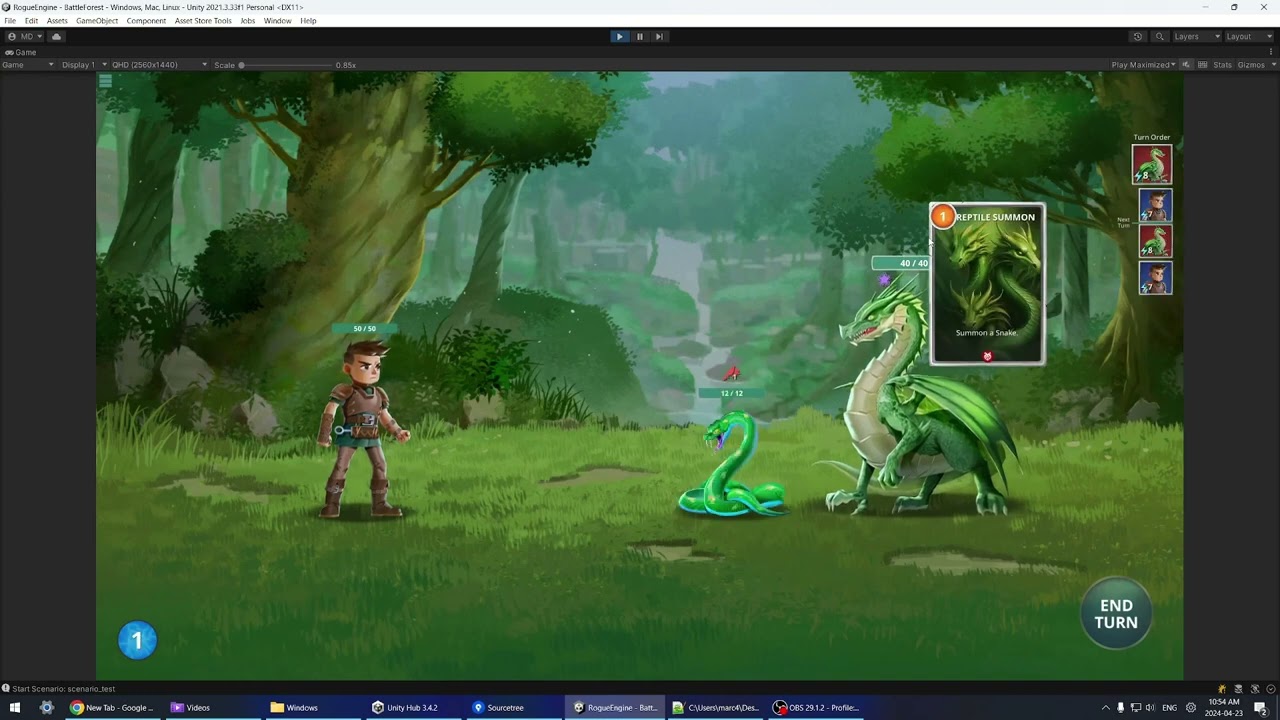Image resolution: width=1280 pixels, height=720 pixels.
Task: Open the Unity cloud services icon
Action: [x=56, y=37]
